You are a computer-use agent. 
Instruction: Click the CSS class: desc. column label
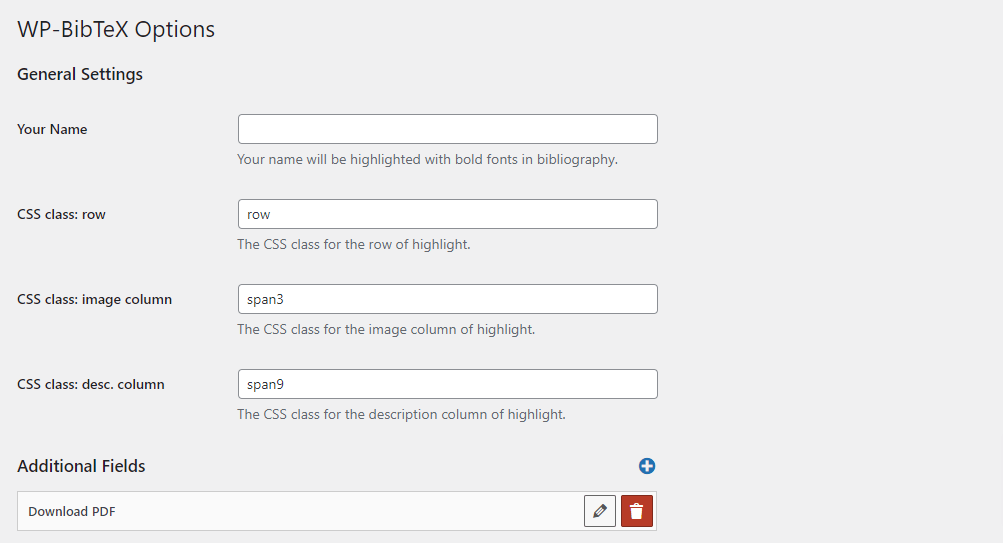[91, 384]
